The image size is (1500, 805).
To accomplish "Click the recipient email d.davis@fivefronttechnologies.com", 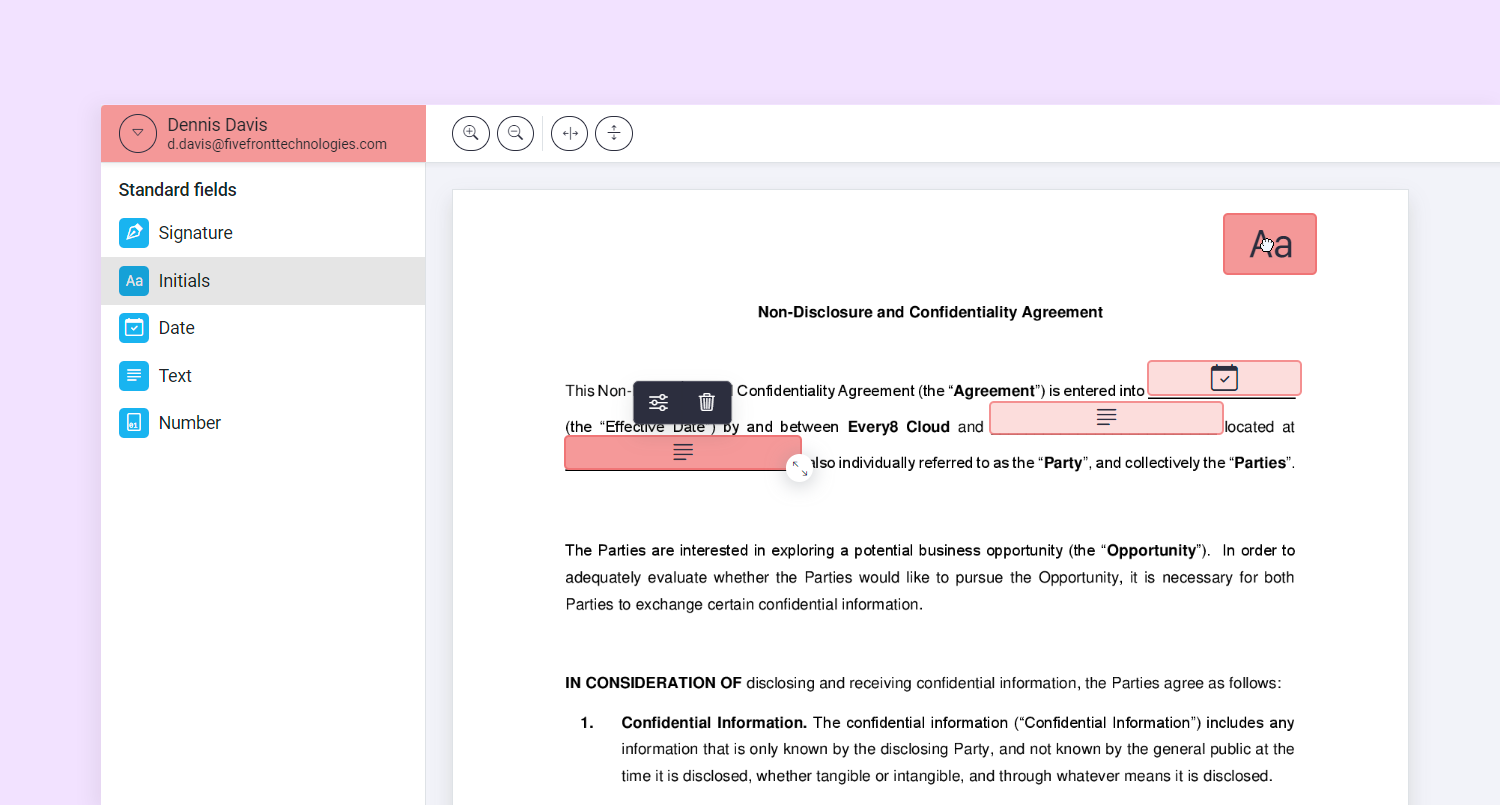I will [x=277, y=144].
